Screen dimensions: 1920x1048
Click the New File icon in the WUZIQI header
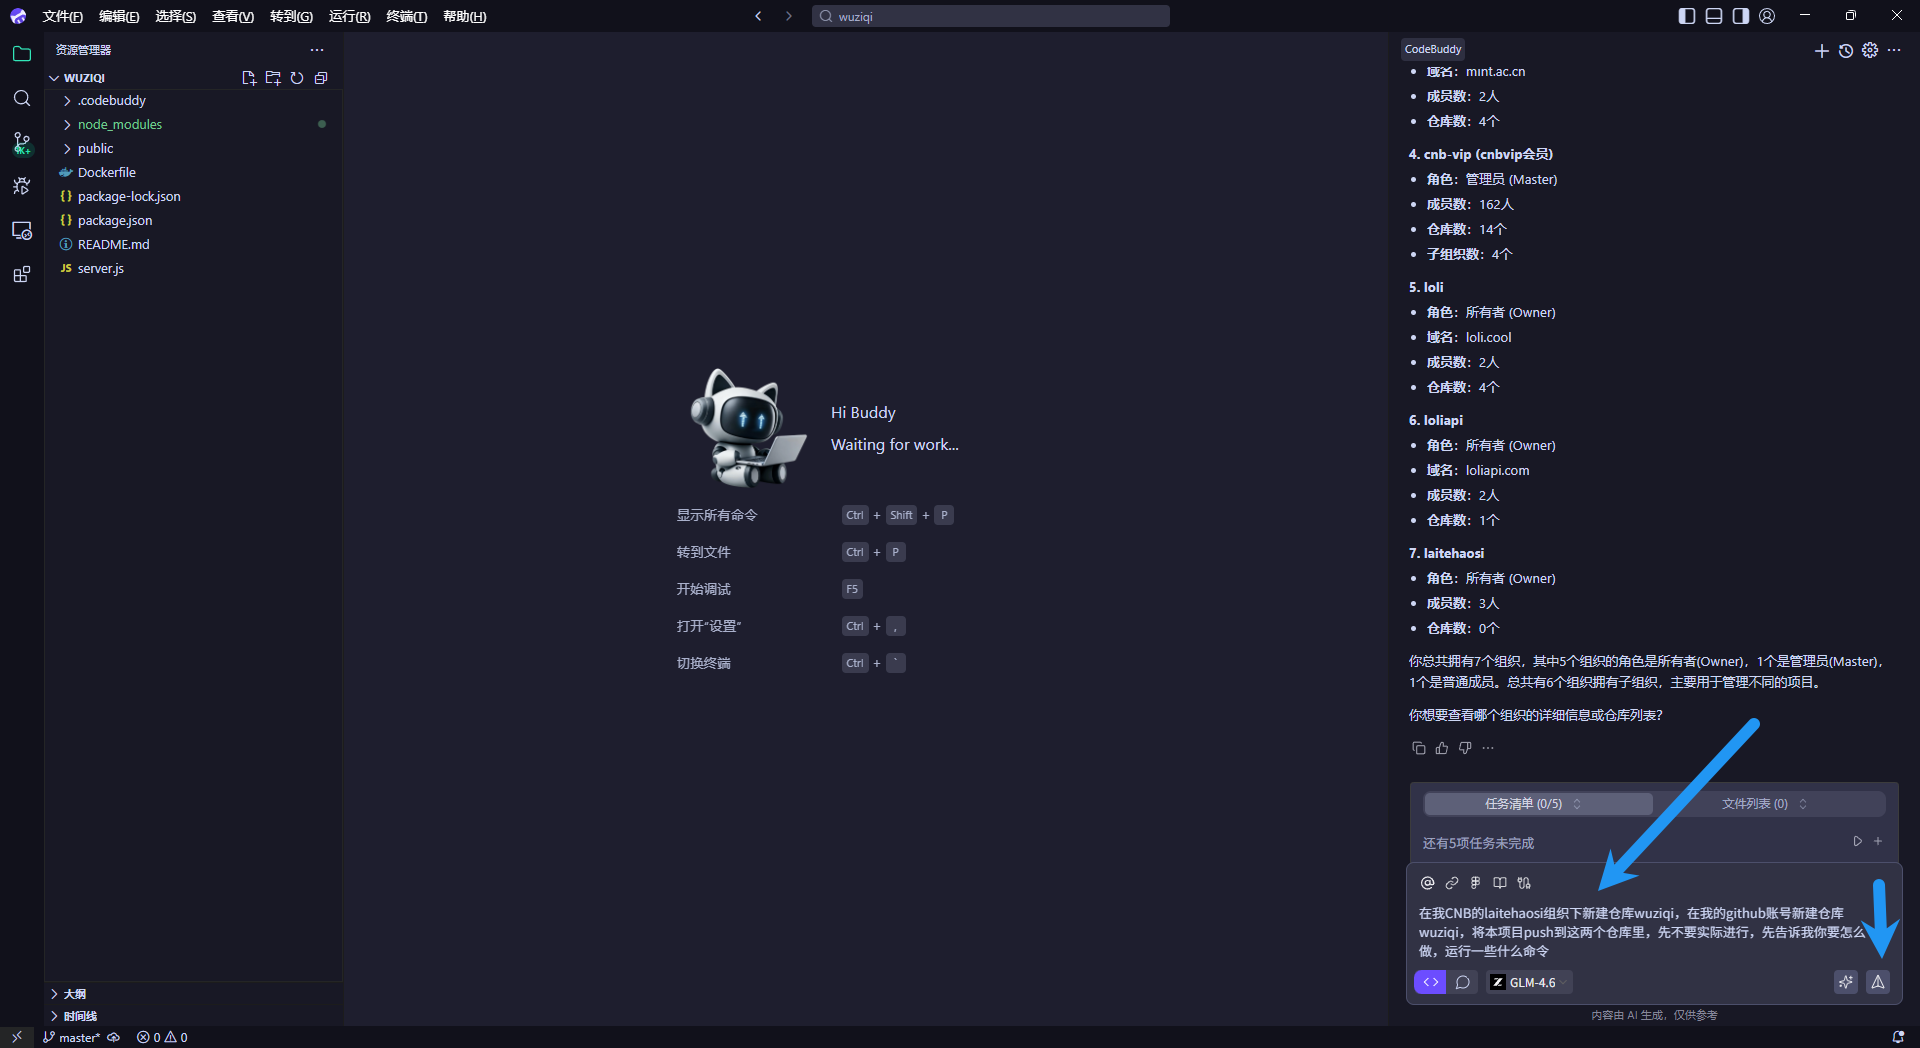pyautogui.click(x=249, y=78)
